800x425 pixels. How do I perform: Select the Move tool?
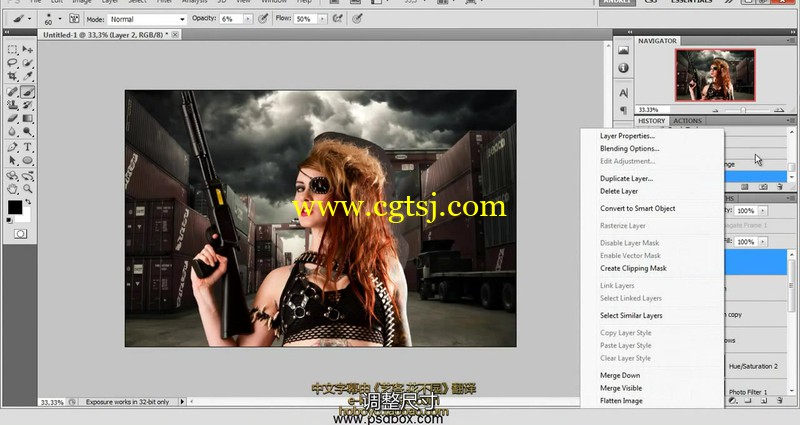tap(28, 49)
